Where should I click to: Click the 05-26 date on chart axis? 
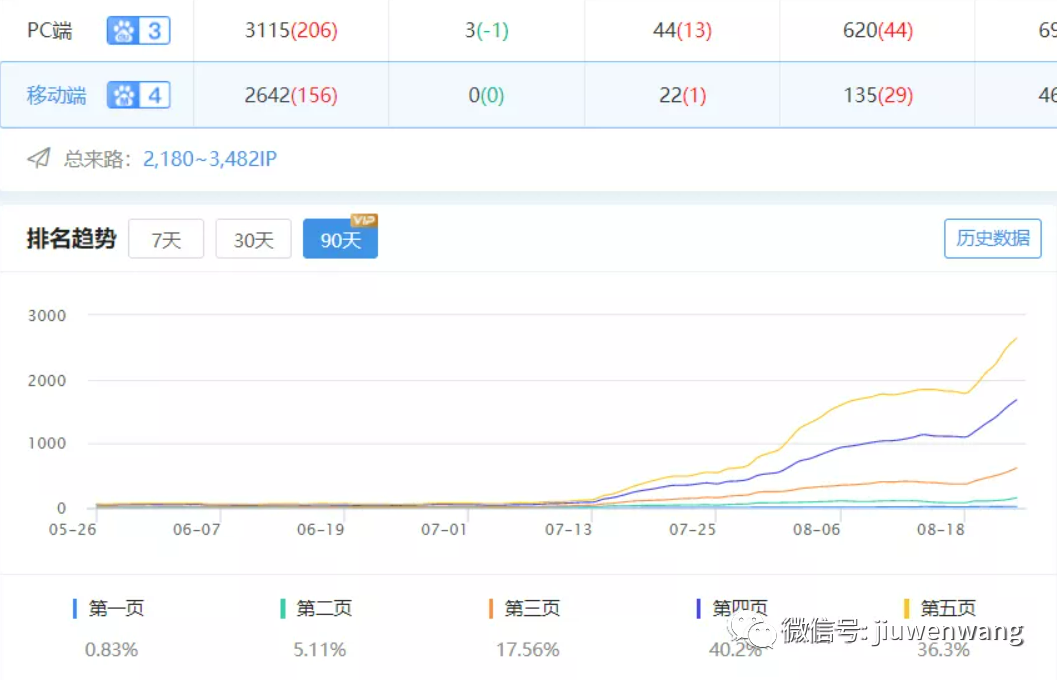coord(72,530)
